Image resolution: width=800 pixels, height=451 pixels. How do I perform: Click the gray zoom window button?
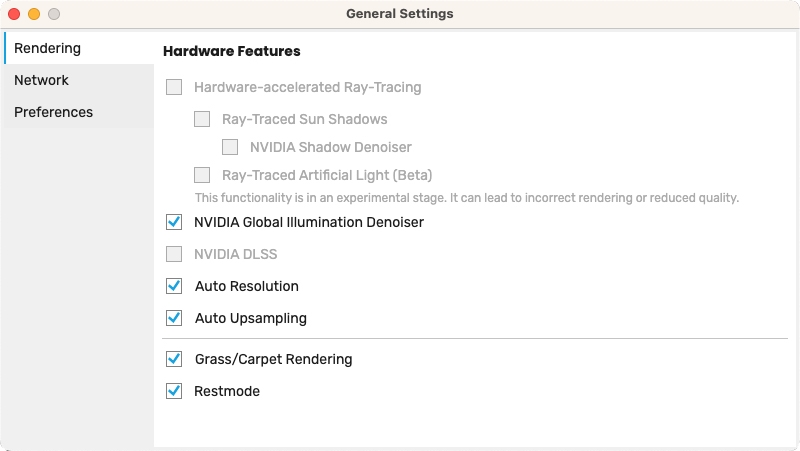coord(54,14)
